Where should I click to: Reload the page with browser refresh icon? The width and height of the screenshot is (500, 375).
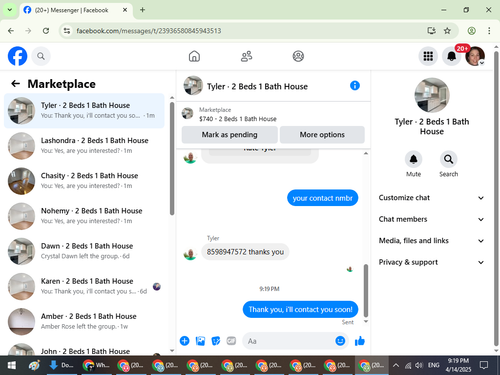click(46, 31)
